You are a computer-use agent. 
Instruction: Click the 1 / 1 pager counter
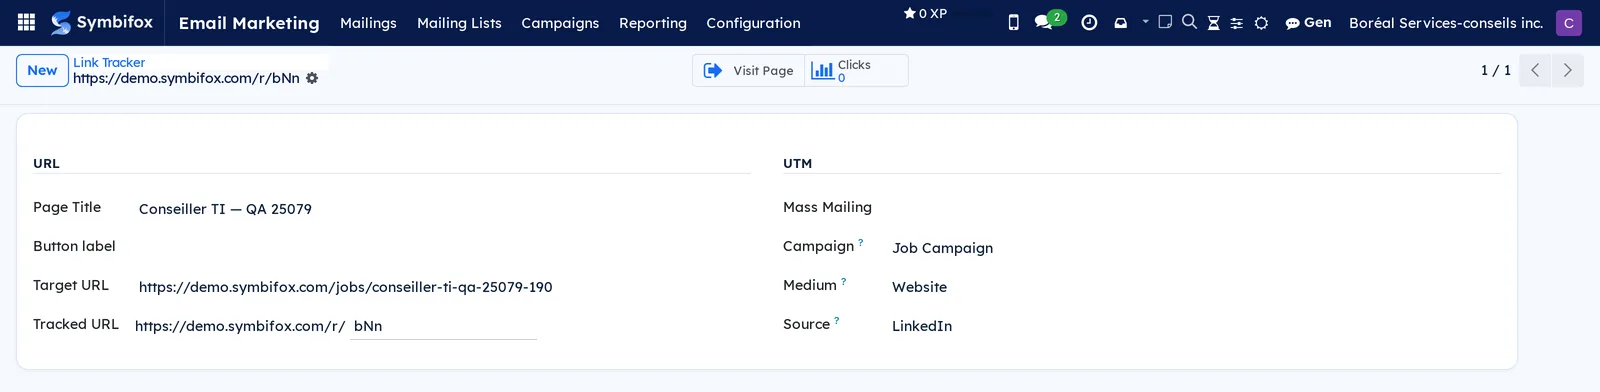1495,70
